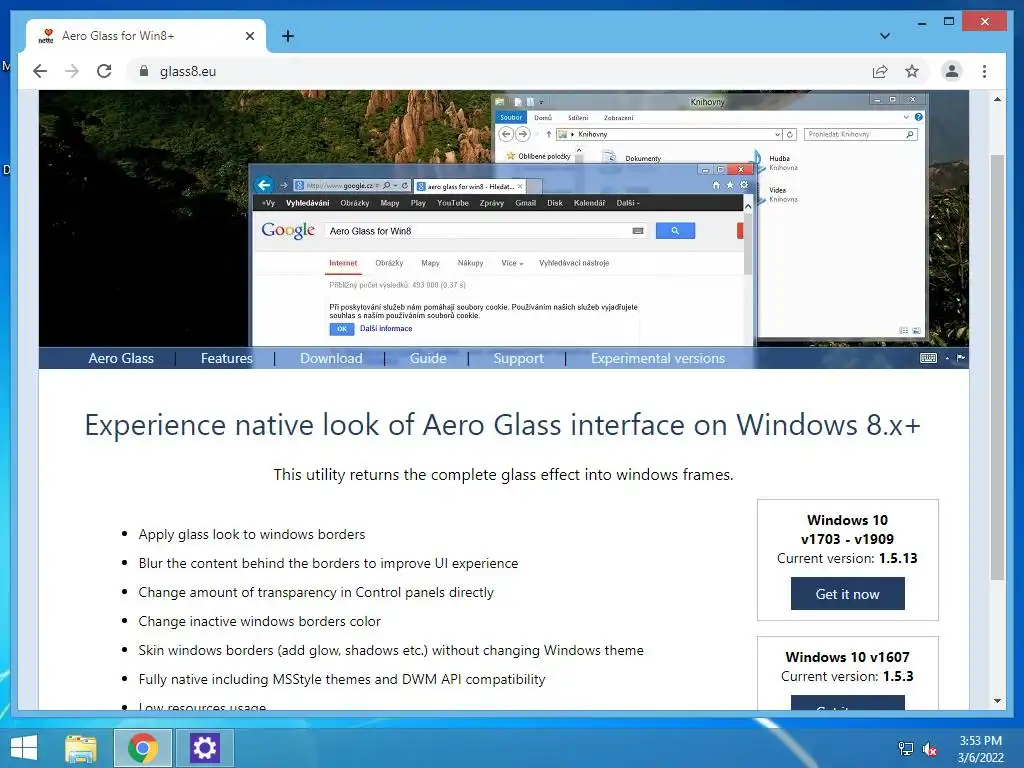Viewport: 1024px width, 768px height.
Task: Click the muted volume tray icon
Action: pyautogui.click(x=929, y=749)
